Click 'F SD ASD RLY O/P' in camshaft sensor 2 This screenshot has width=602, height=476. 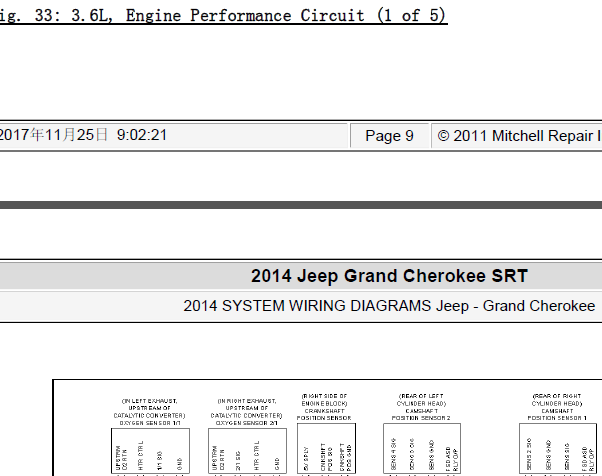click(x=452, y=459)
